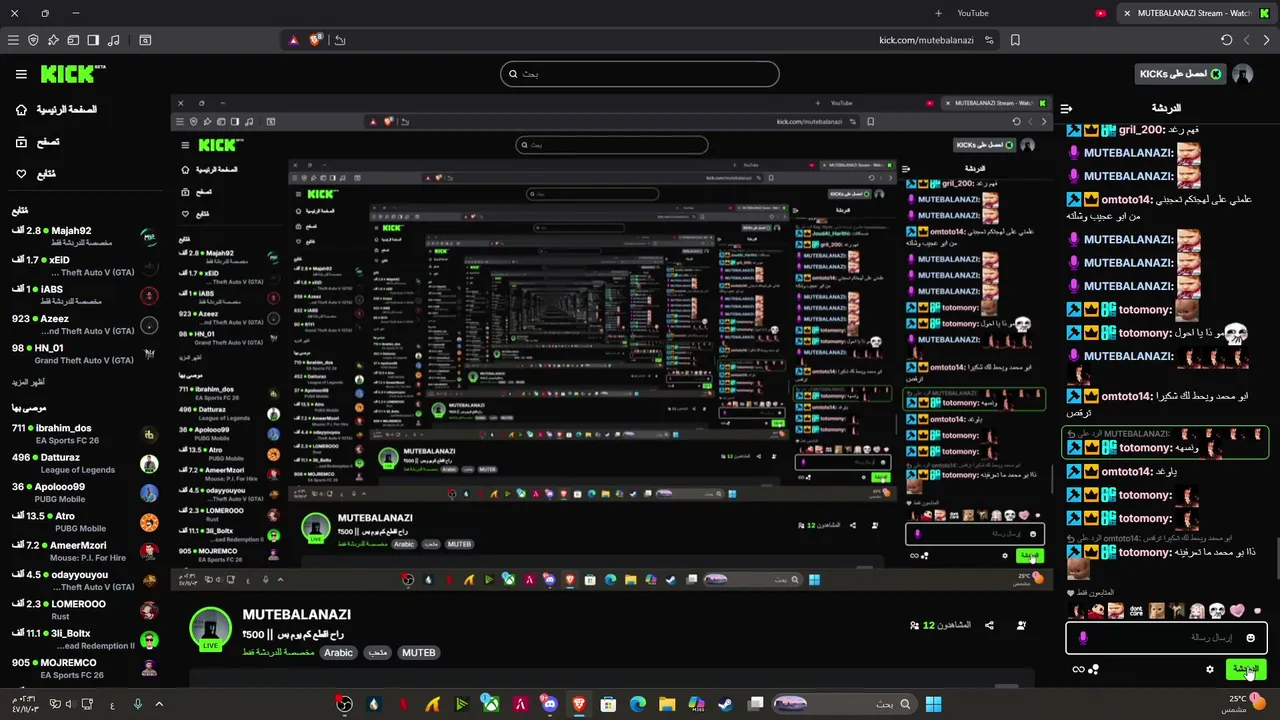Click the Kick search box
The image size is (1280, 720).
point(640,74)
